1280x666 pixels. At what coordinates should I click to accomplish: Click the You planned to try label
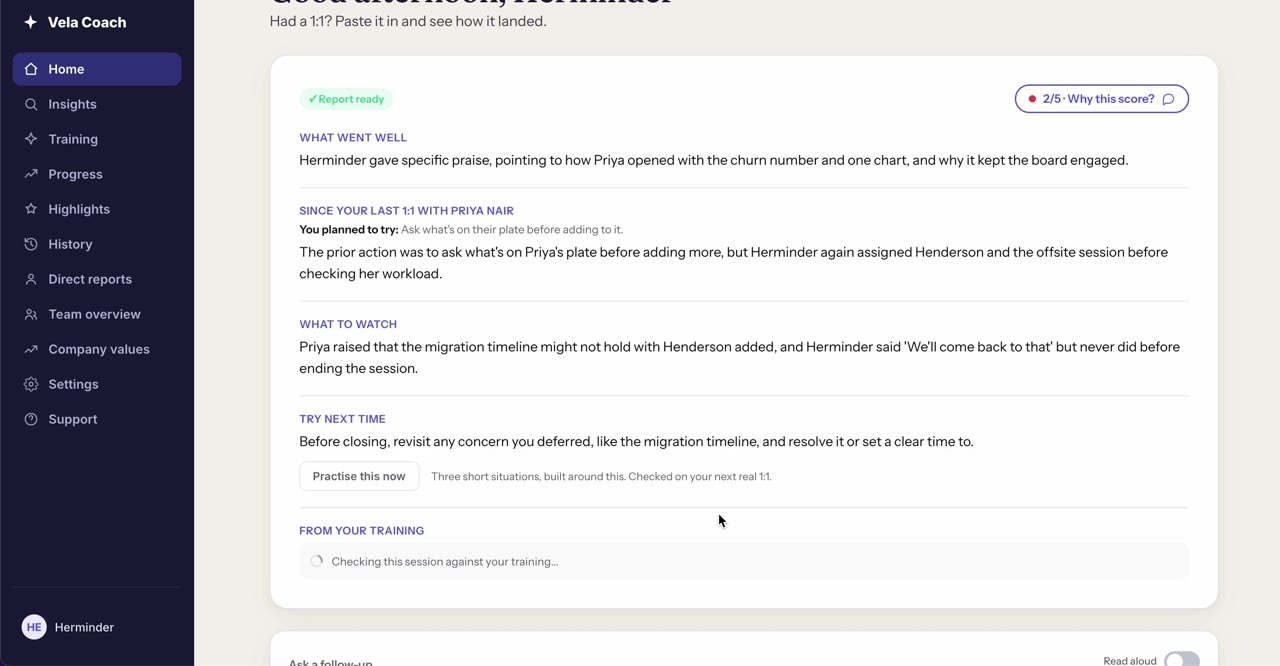[348, 230]
